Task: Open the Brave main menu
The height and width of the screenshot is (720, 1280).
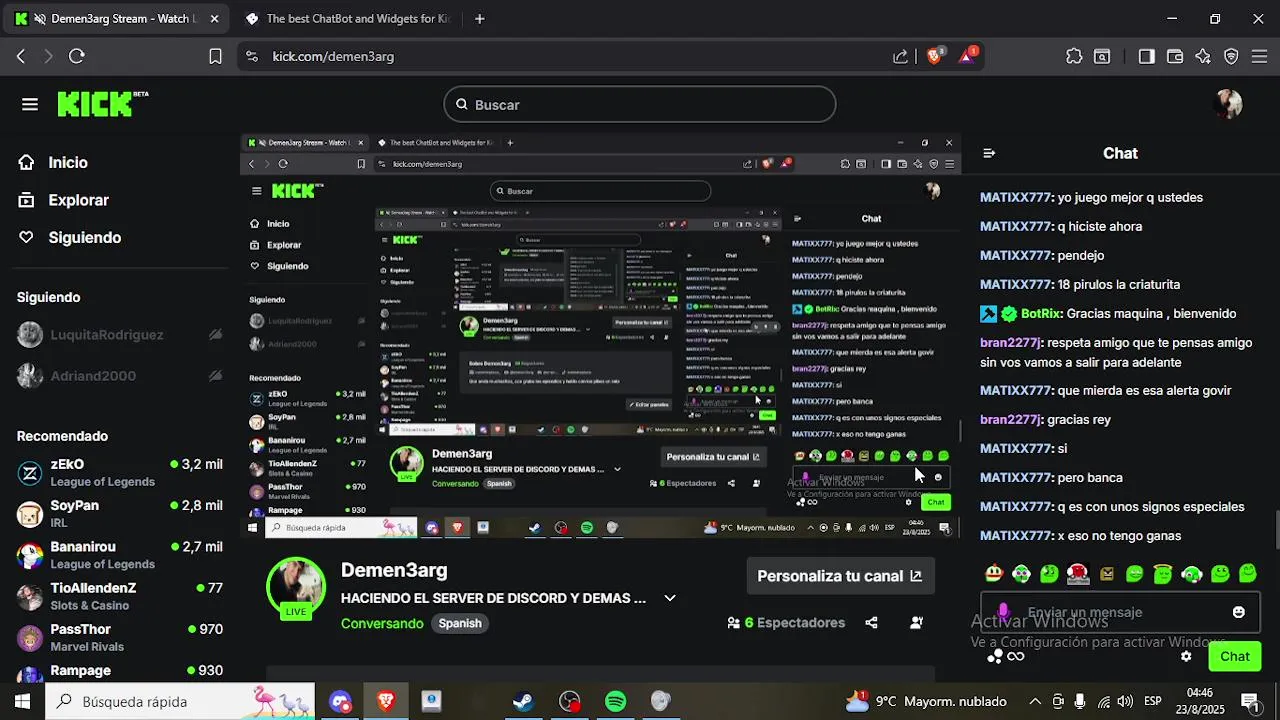Action: [x=1260, y=56]
